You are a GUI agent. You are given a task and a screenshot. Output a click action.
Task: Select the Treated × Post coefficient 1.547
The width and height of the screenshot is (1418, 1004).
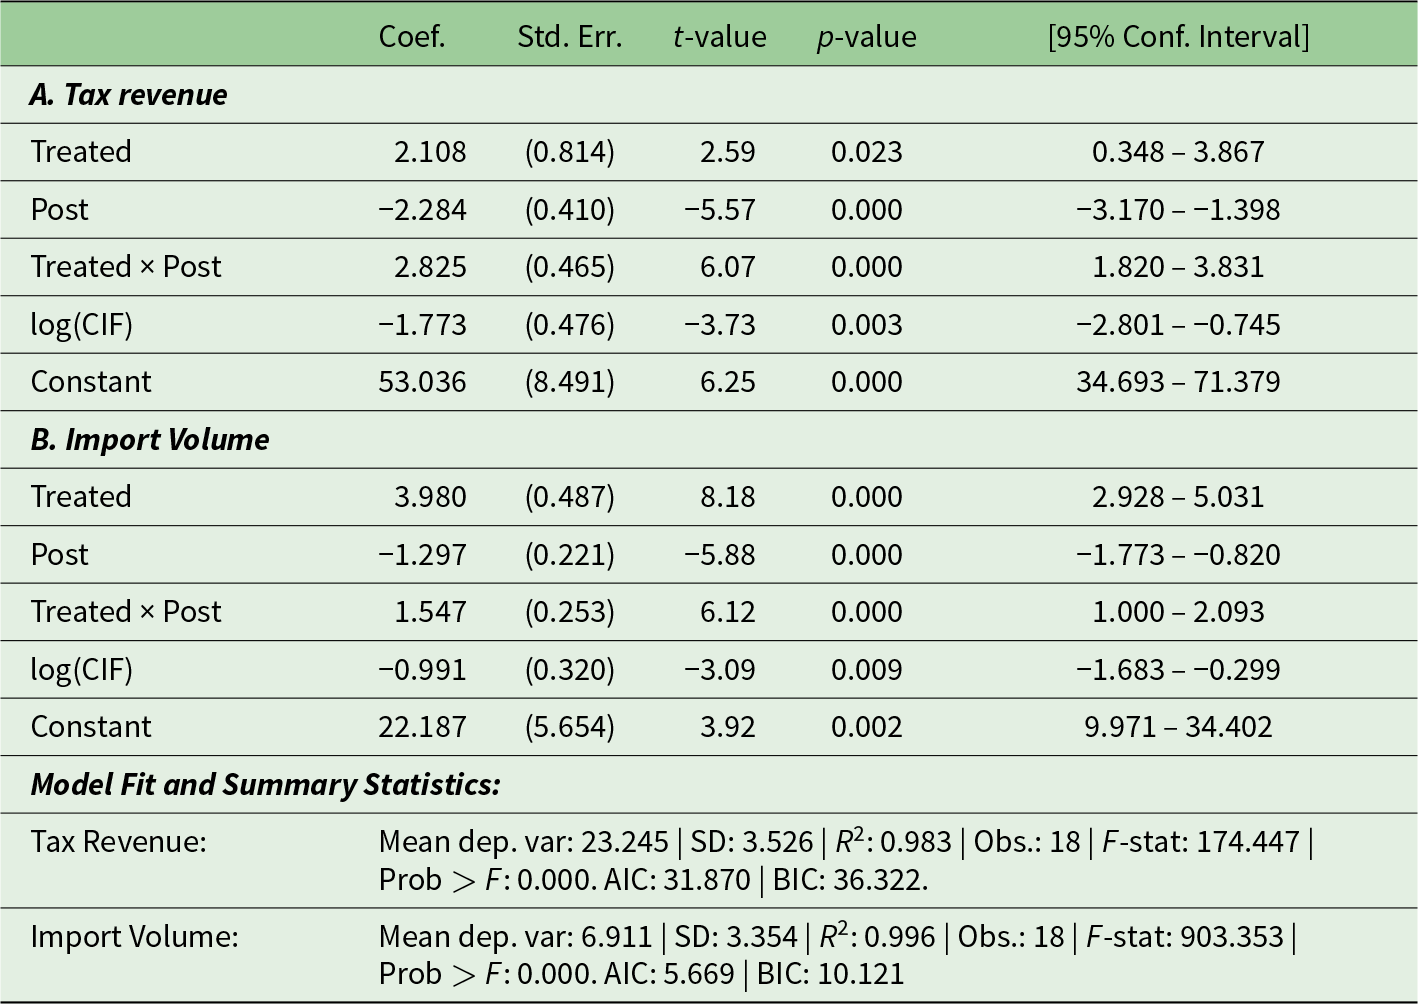pos(430,612)
